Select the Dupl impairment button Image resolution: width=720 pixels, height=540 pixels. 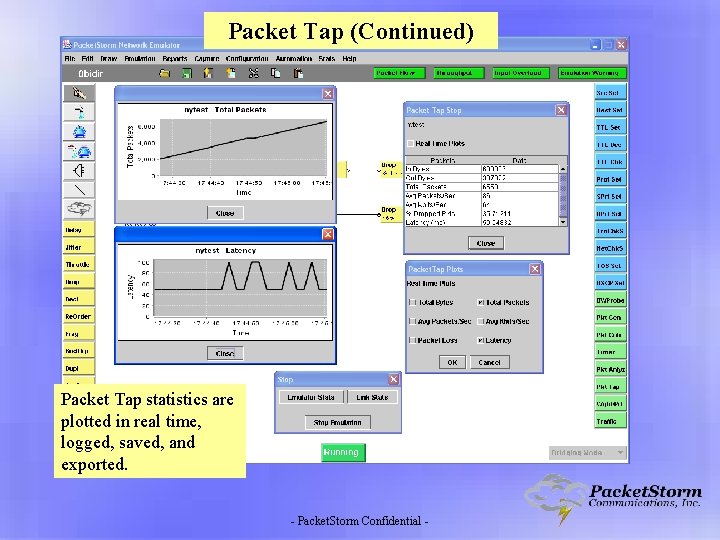[x=79, y=368]
